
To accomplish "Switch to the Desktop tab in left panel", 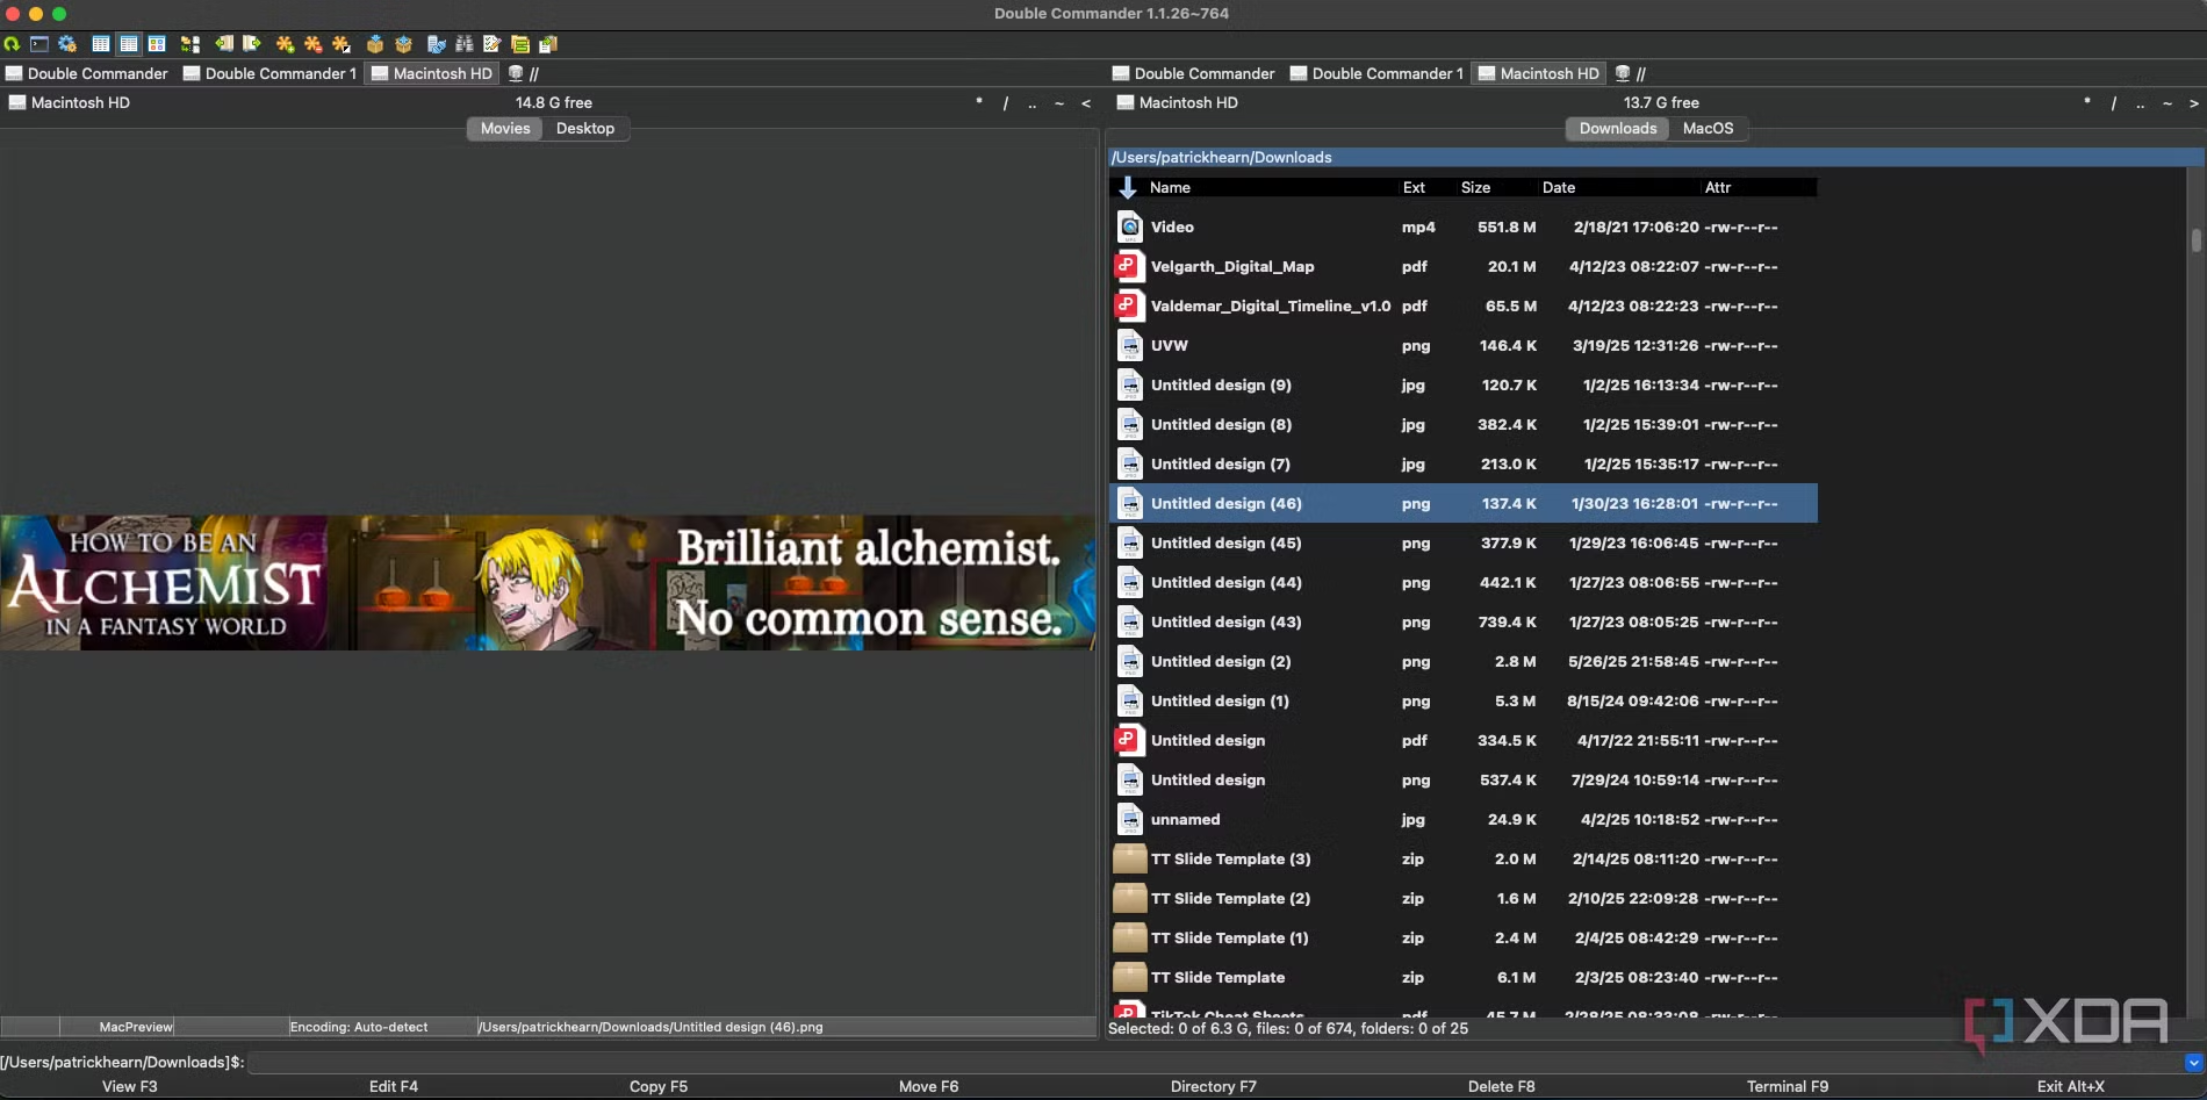I will tap(585, 128).
